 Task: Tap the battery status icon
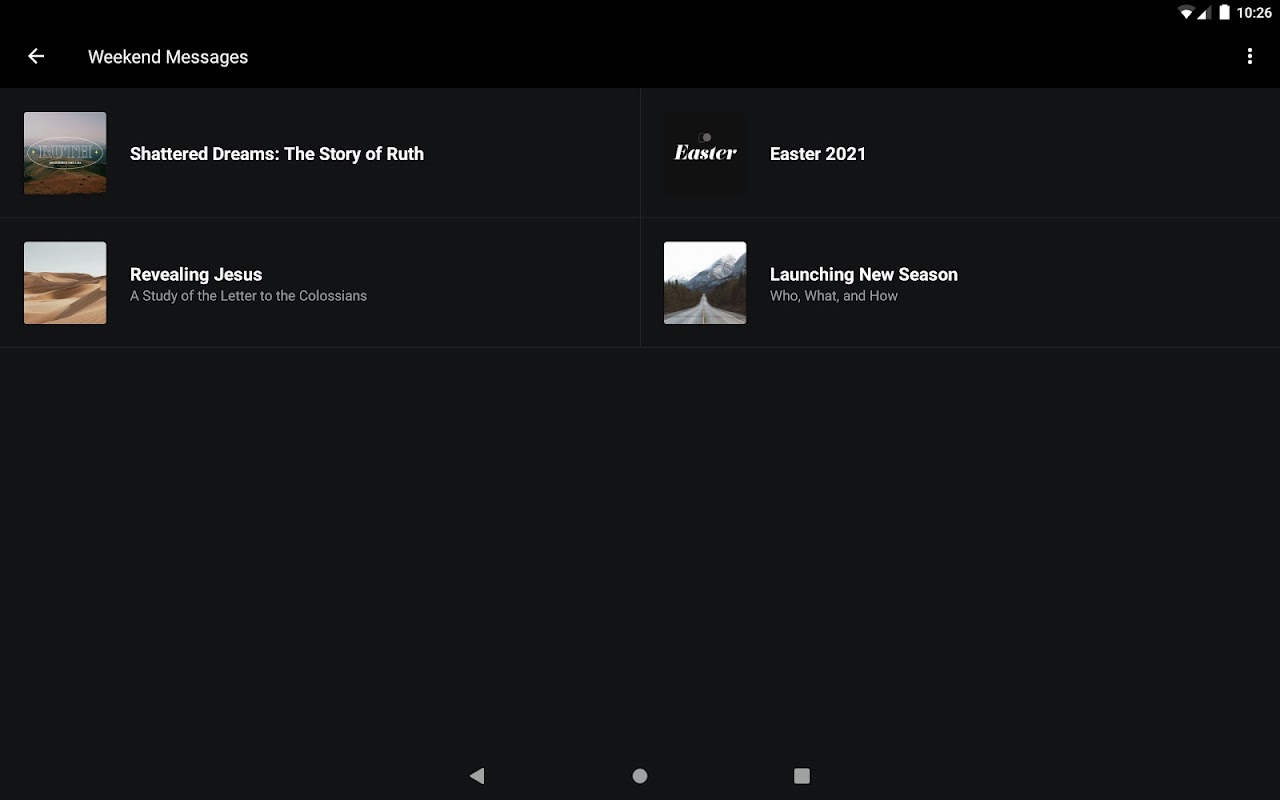click(x=1224, y=13)
